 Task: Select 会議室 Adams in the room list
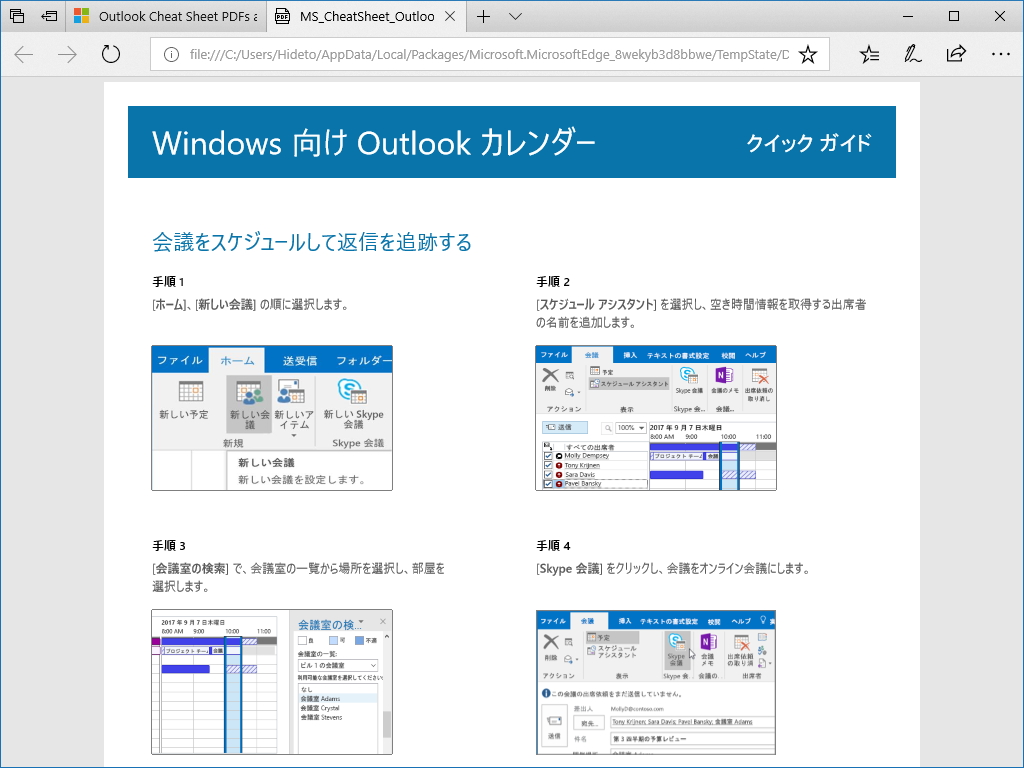pyautogui.click(x=321, y=698)
